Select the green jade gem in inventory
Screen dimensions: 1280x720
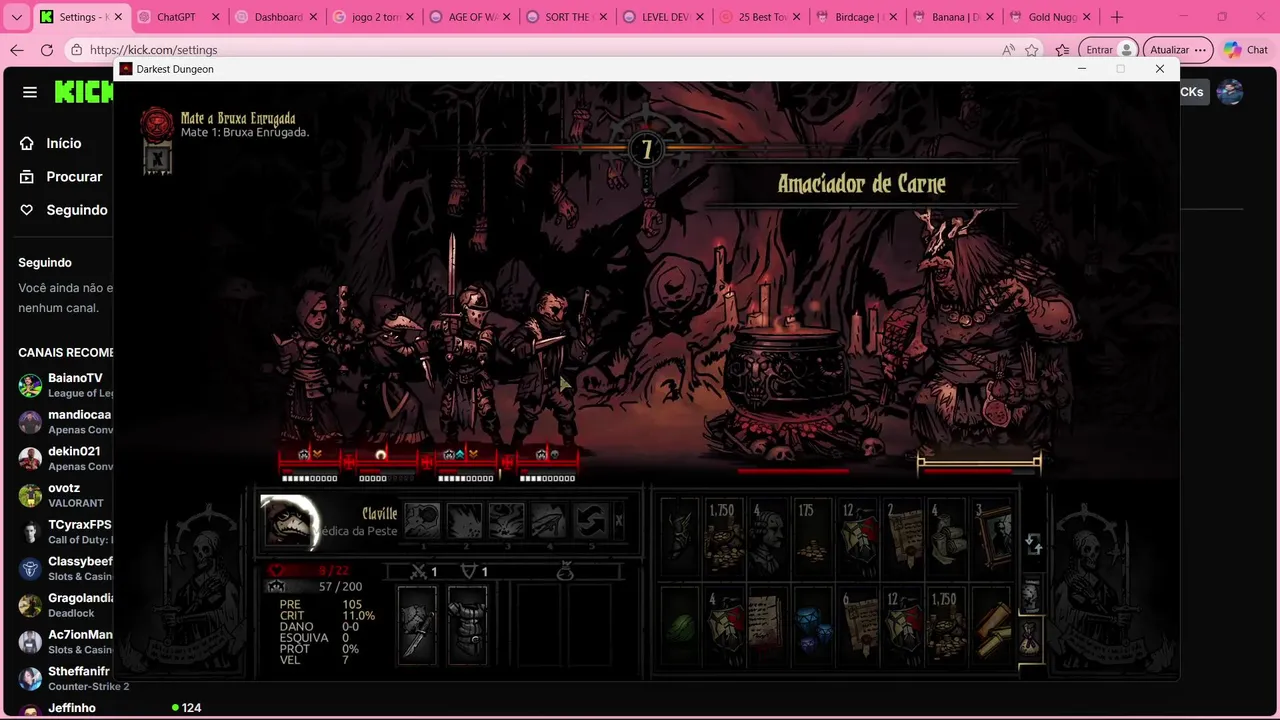[x=680, y=628]
